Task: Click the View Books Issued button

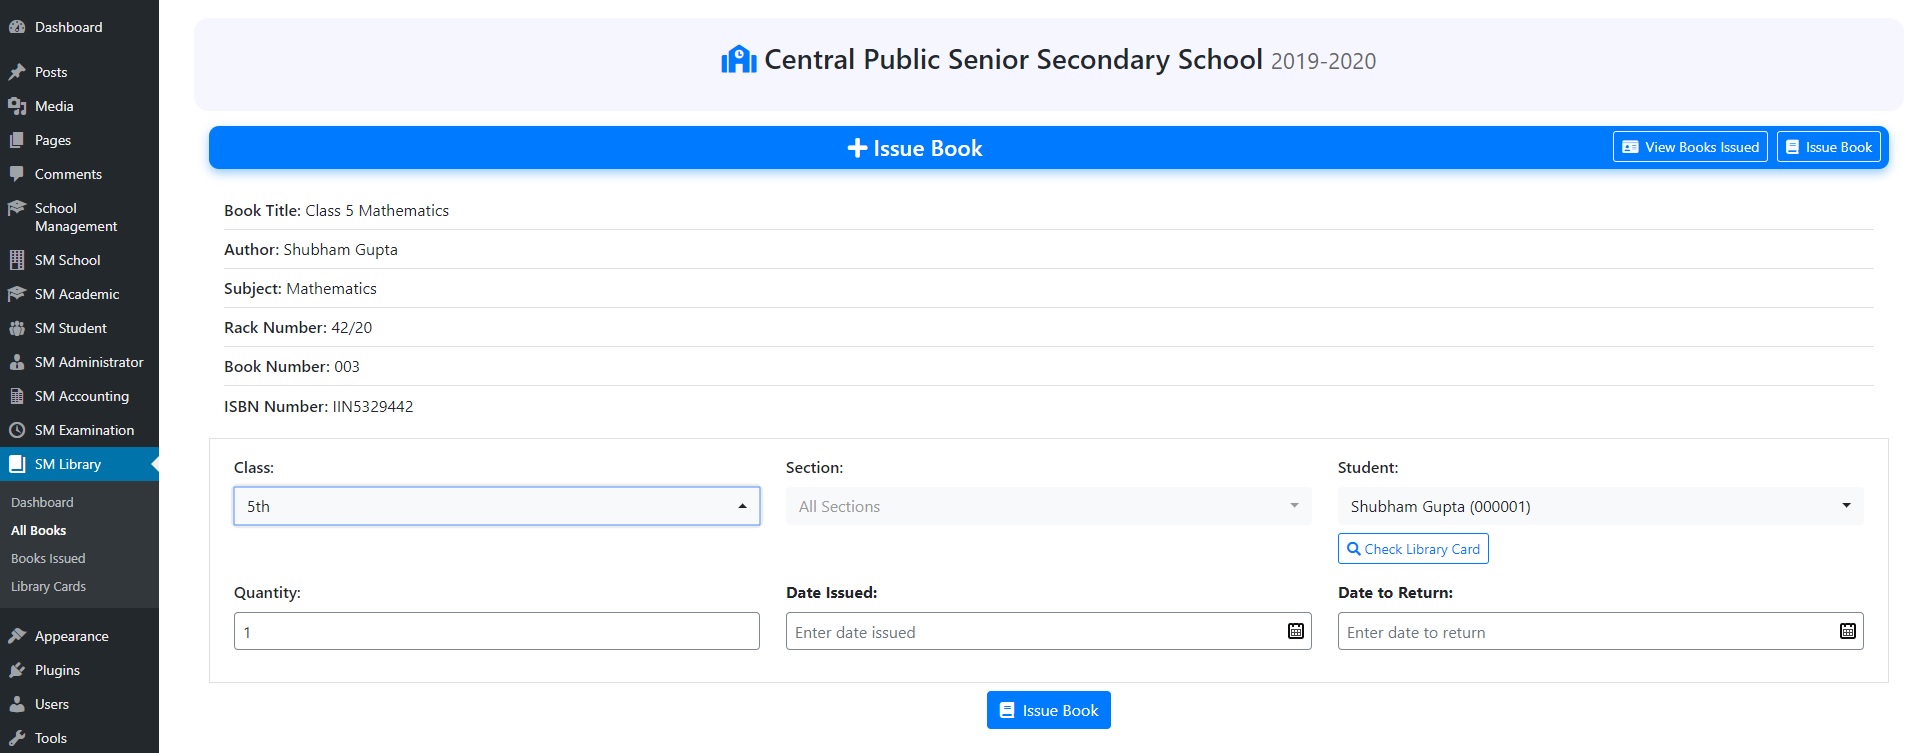Action: (1690, 147)
